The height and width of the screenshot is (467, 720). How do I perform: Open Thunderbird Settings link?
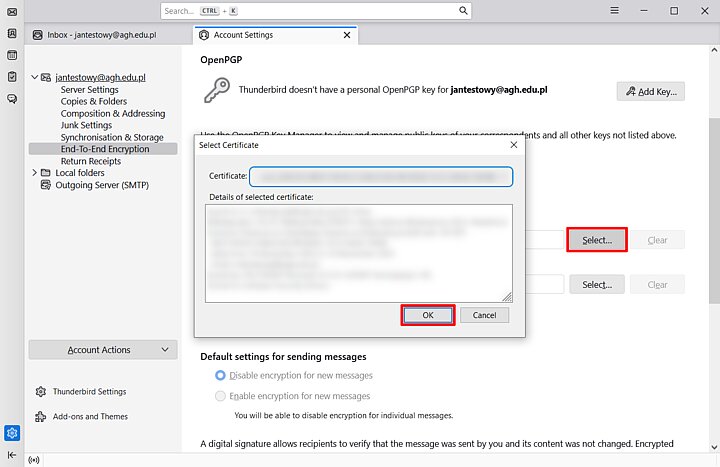click(89, 392)
